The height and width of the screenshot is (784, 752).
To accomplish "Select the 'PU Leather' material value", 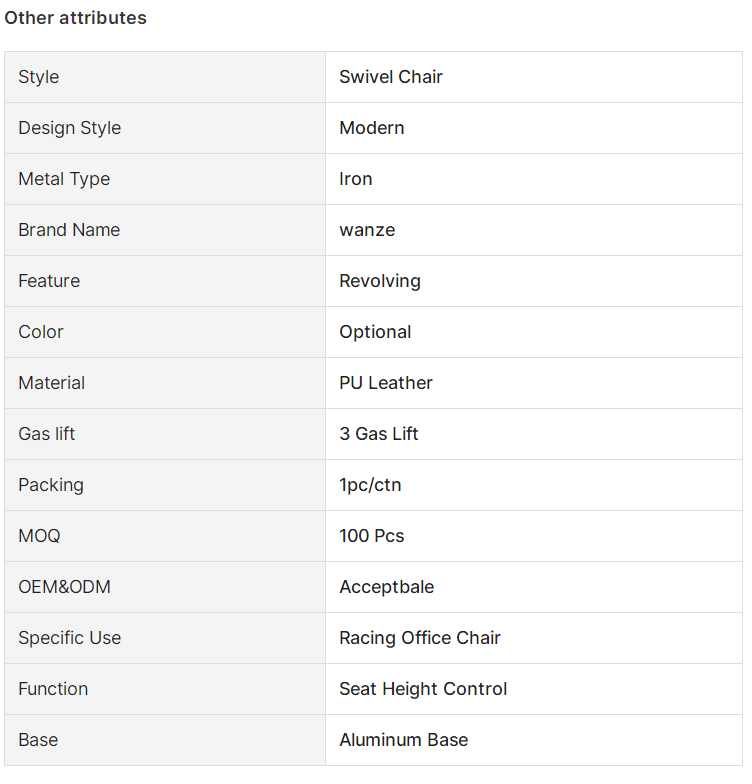I will [x=386, y=383].
